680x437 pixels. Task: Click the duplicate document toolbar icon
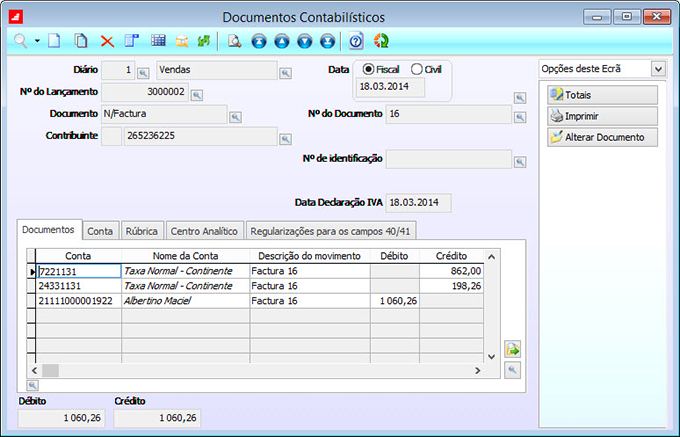(81, 41)
